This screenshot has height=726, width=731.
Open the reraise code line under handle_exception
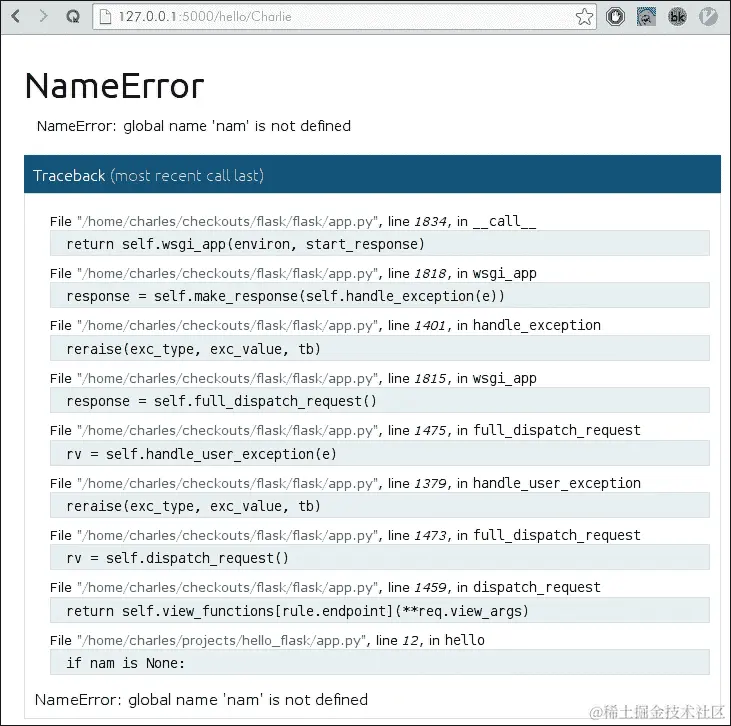pos(379,348)
